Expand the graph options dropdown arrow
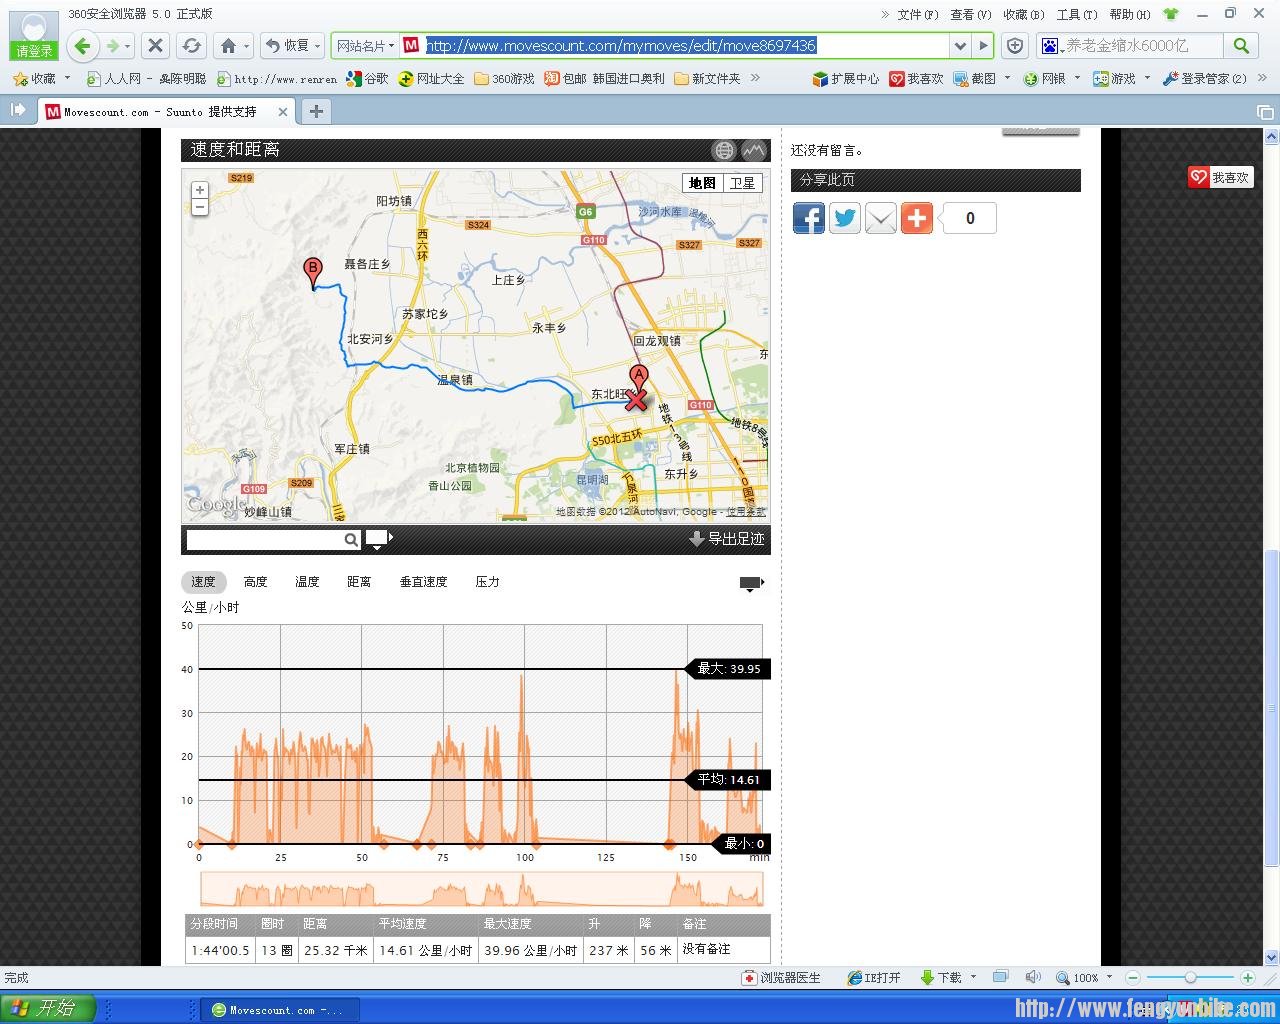Viewport: 1280px width, 1024px height. coord(751,583)
